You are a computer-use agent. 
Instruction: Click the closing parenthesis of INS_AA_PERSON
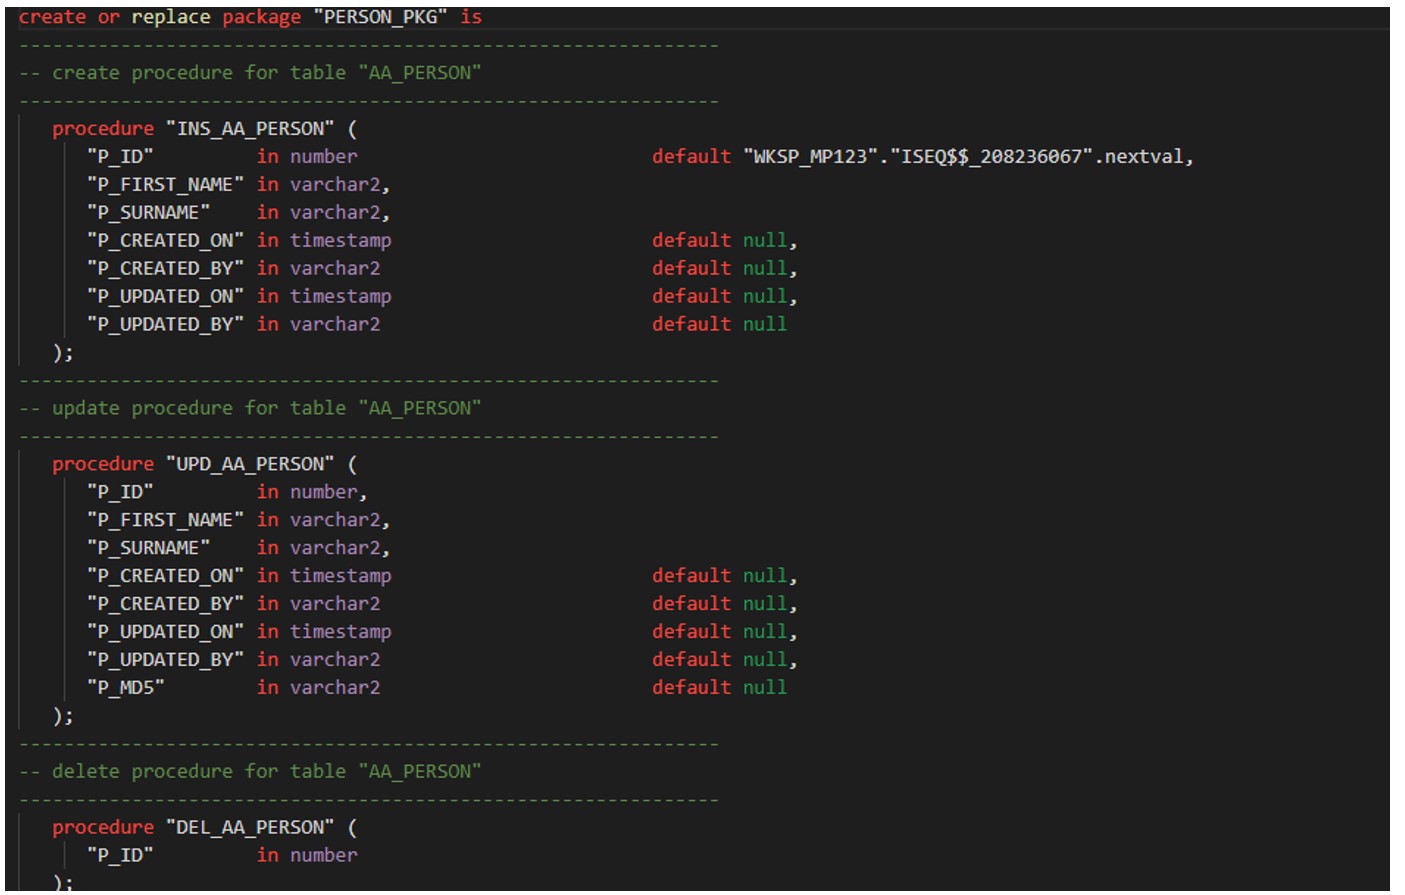click(x=57, y=352)
